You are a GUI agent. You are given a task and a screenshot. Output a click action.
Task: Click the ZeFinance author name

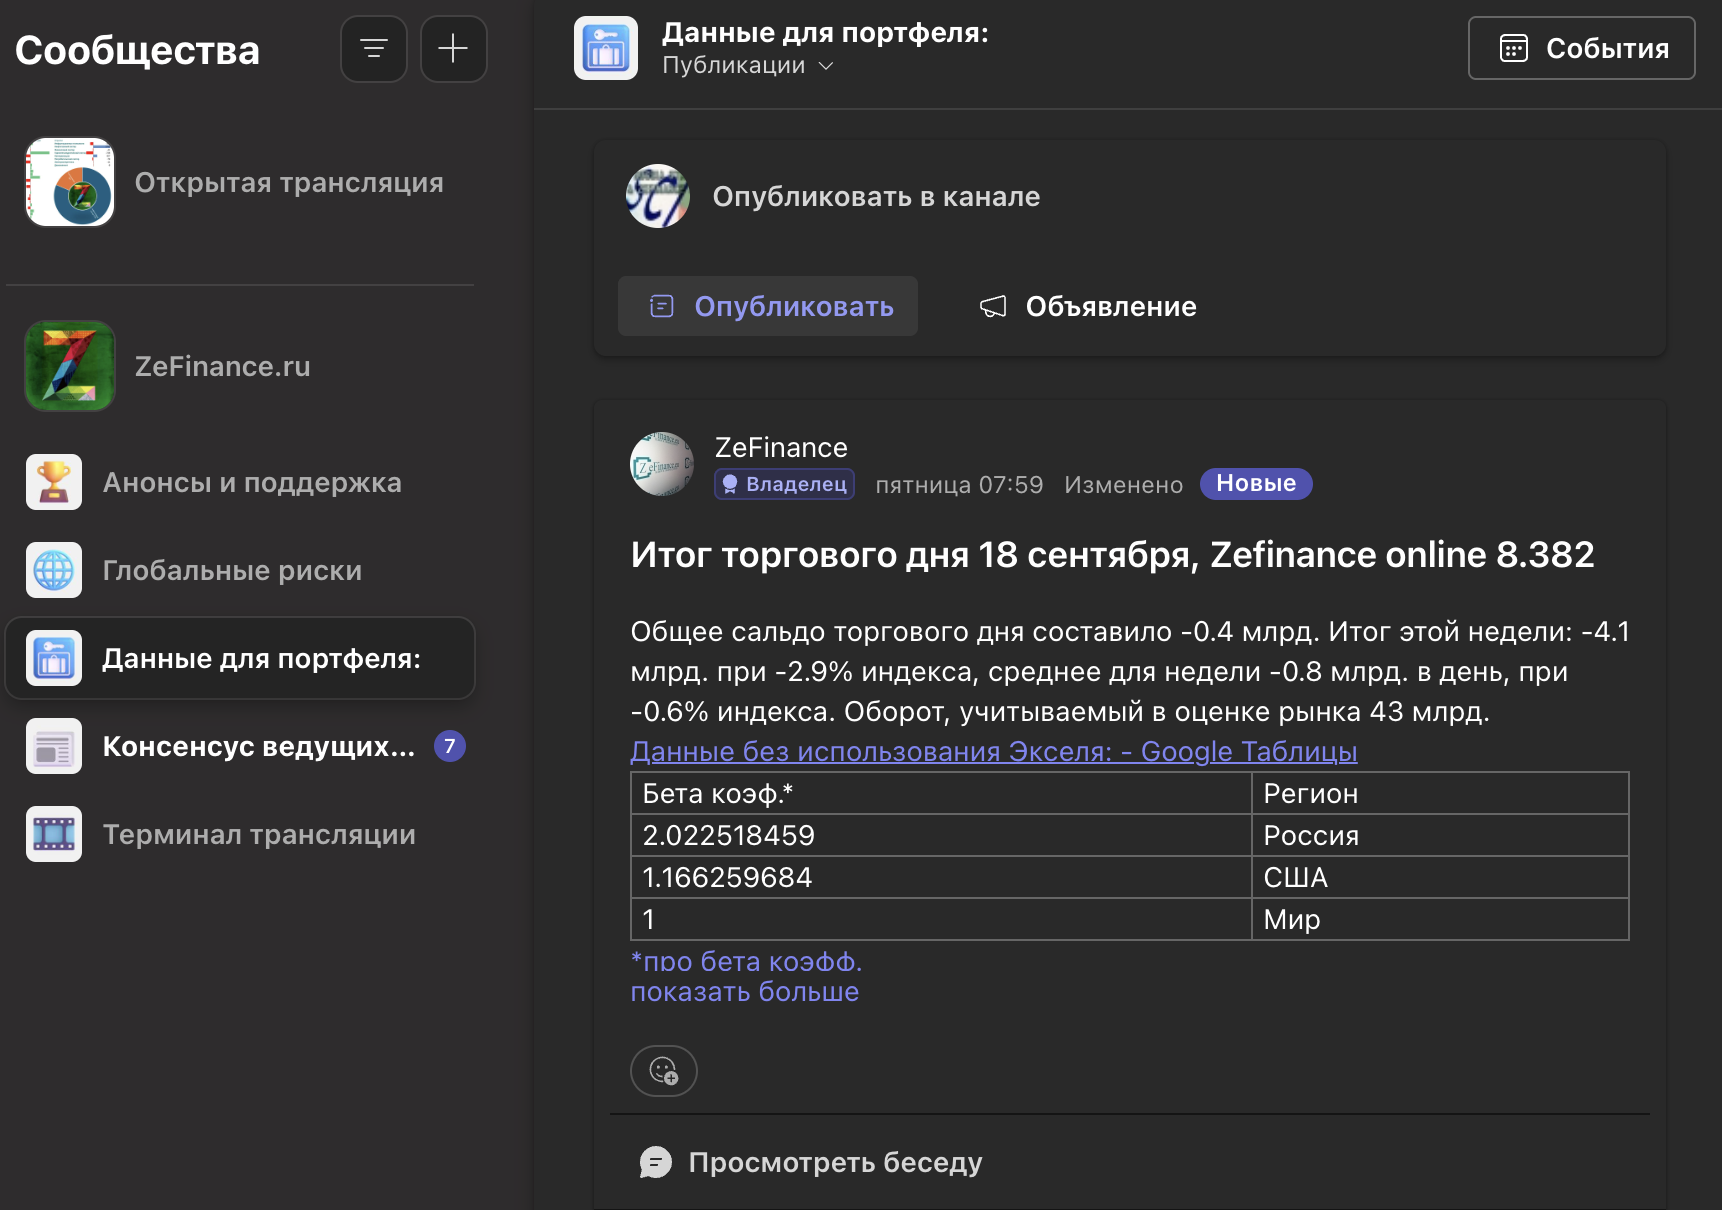[x=781, y=447]
